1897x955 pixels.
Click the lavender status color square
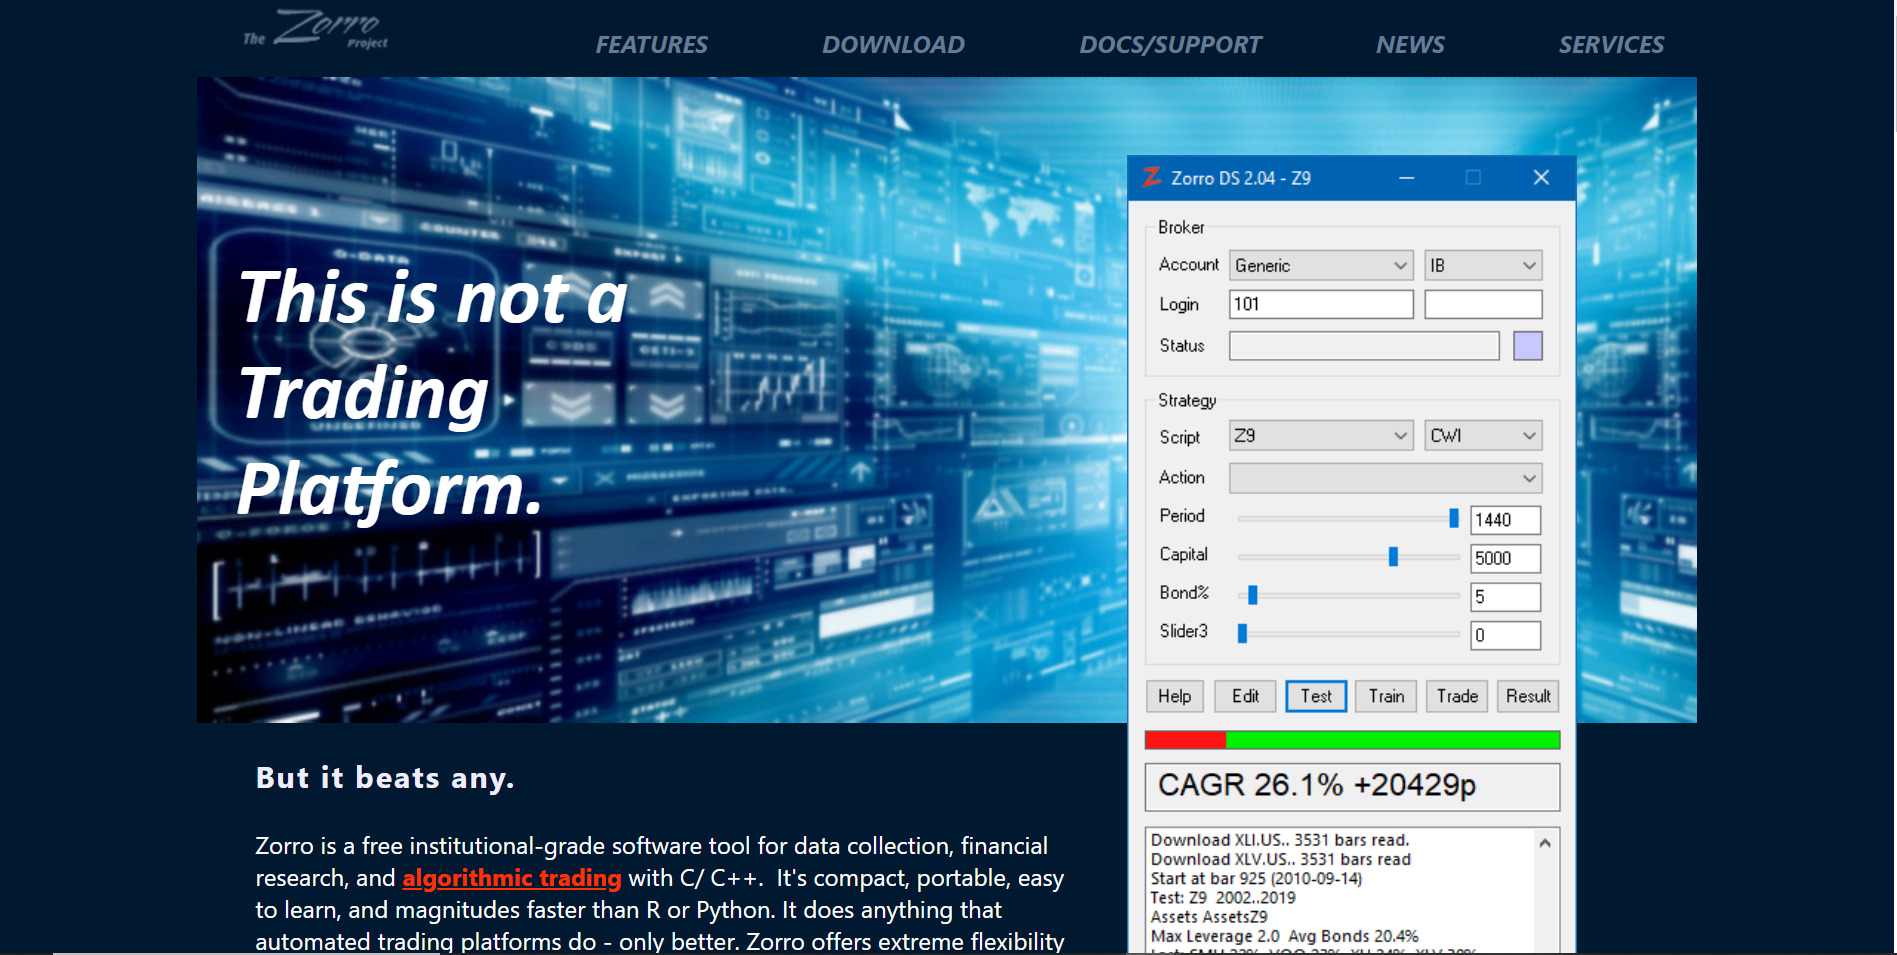1527,346
